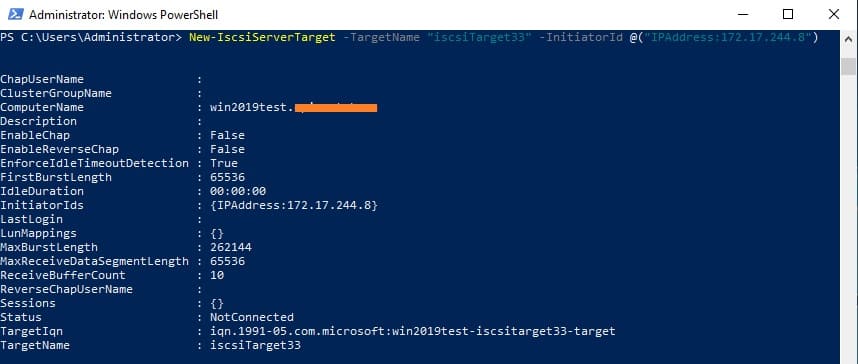Click the New-IscsiServerTarget command text
The width and height of the screenshot is (858, 364).
pyautogui.click(x=262, y=37)
